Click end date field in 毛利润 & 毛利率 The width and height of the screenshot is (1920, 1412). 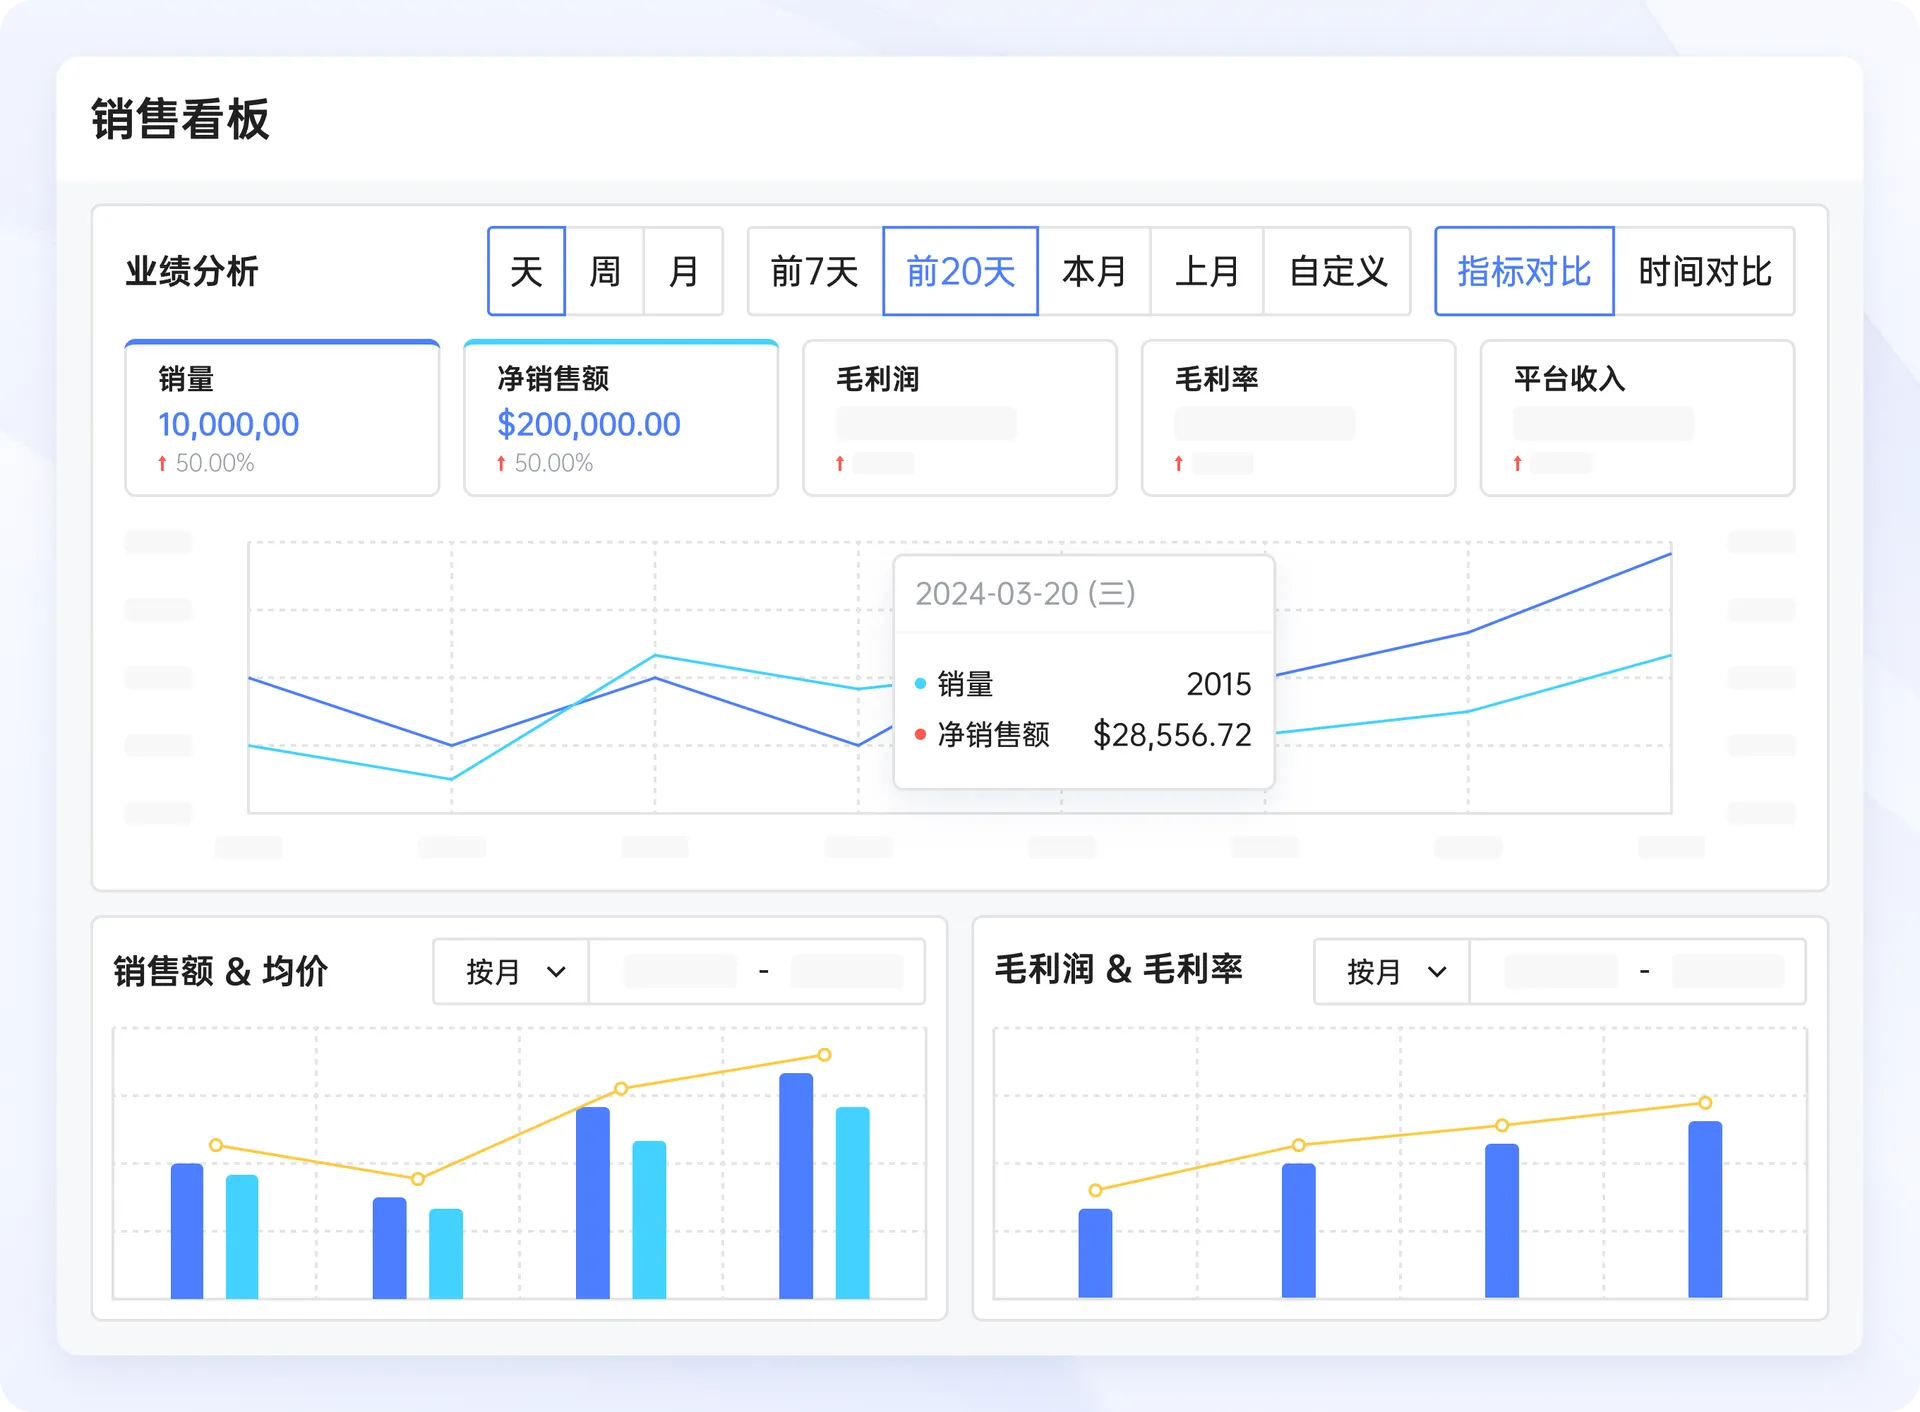click(1728, 971)
